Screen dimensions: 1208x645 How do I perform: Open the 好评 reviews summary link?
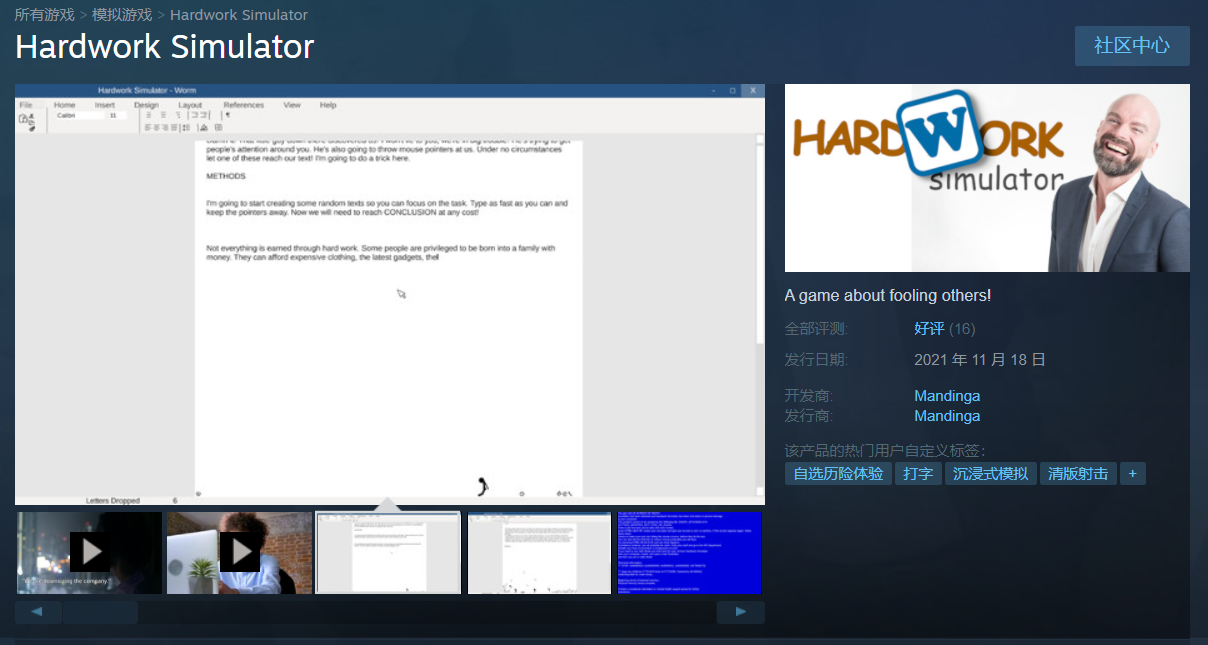tap(929, 329)
